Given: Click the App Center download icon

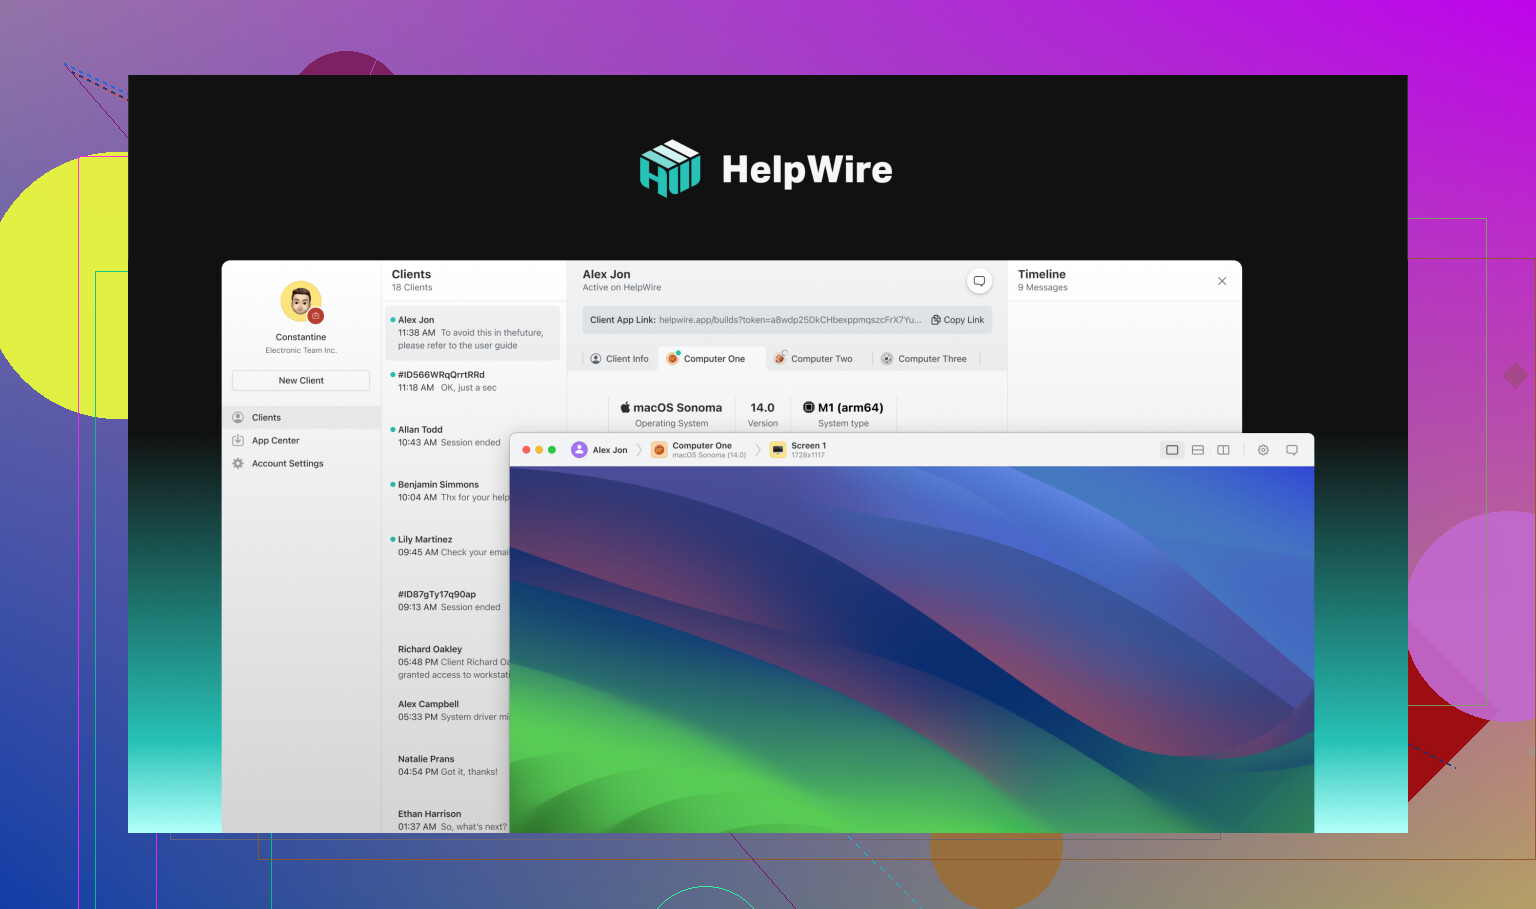Looking at the screenshot, I should point(238,441).
